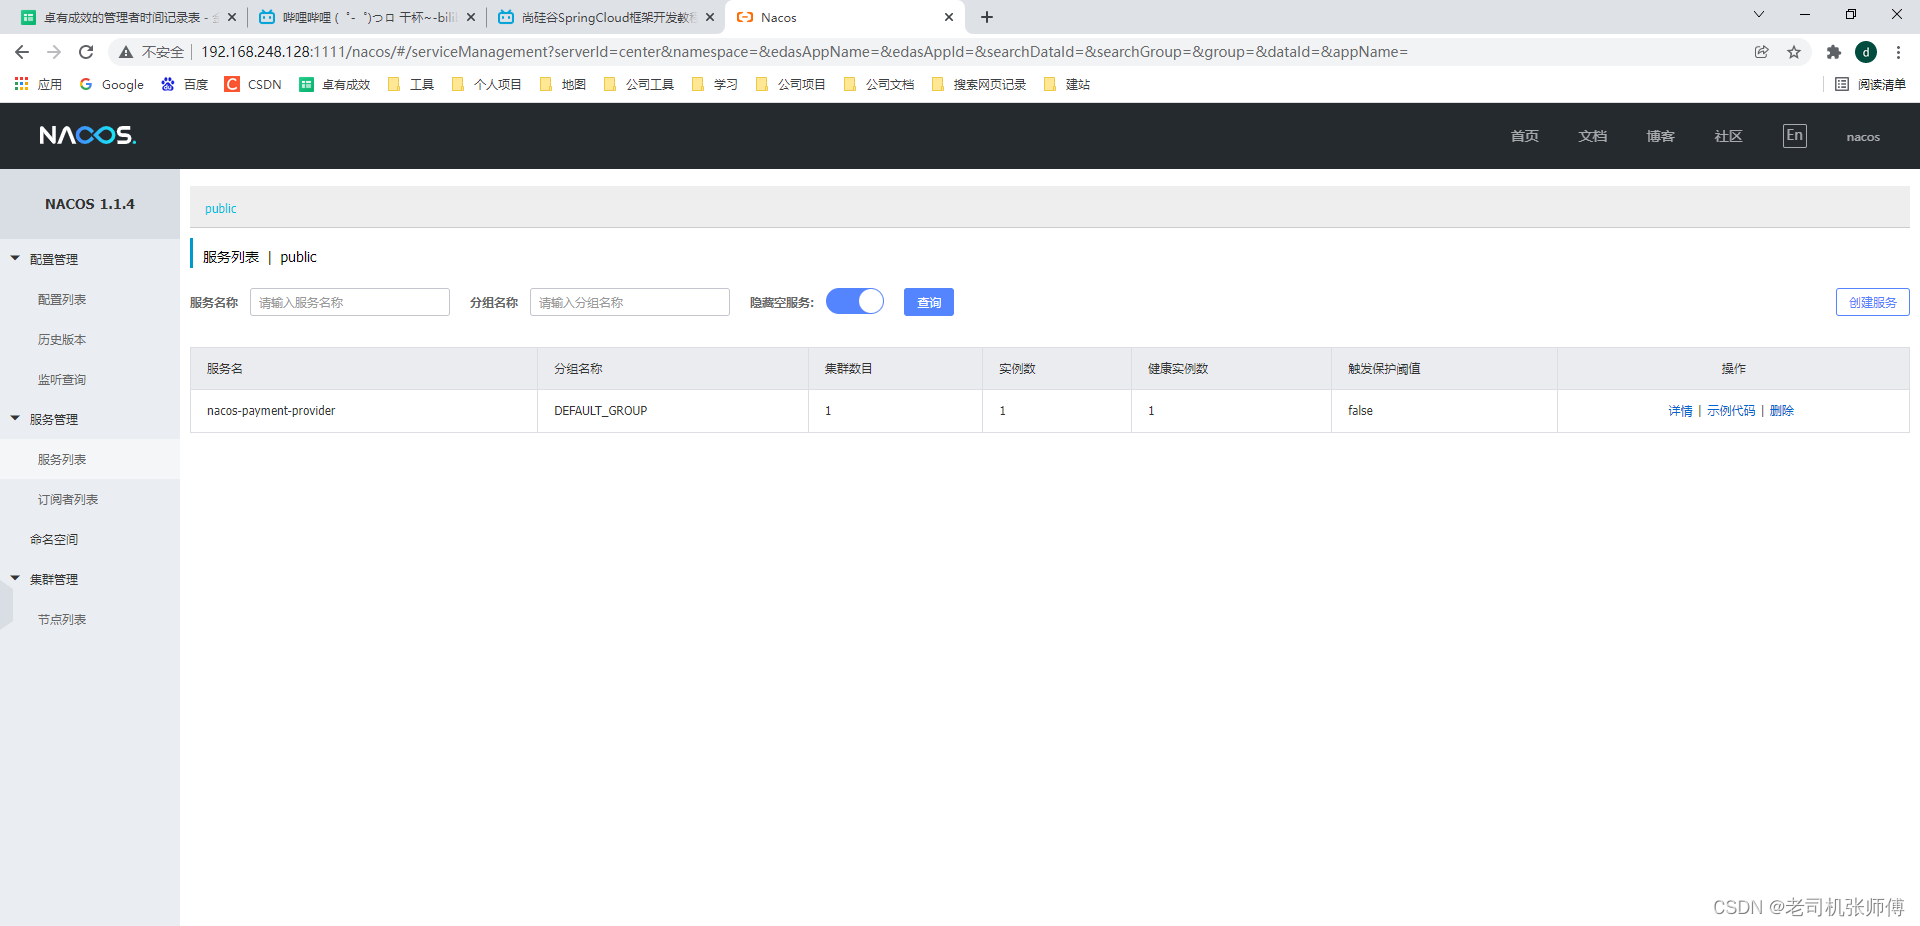Image resolution: width=1920 pixels, height=926 pixels.
Task: Open 监听查询 in sidebar
Action: (x=62, y=379)
